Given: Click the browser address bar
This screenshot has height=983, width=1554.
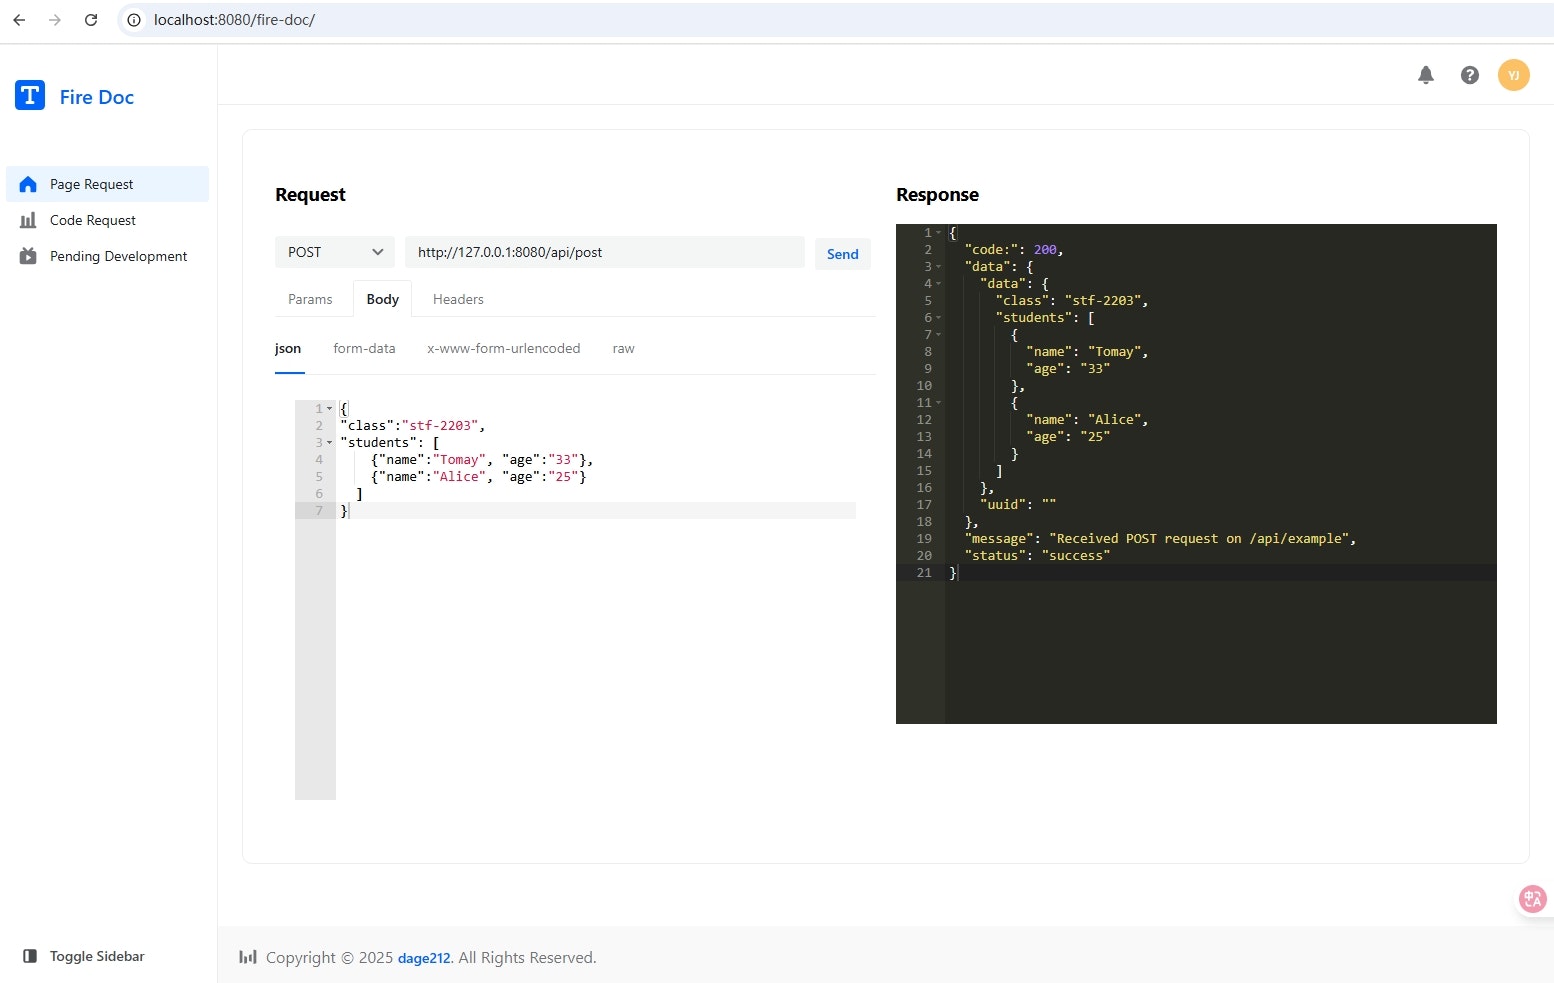Looking at the screenshot, I should (835, 20).
